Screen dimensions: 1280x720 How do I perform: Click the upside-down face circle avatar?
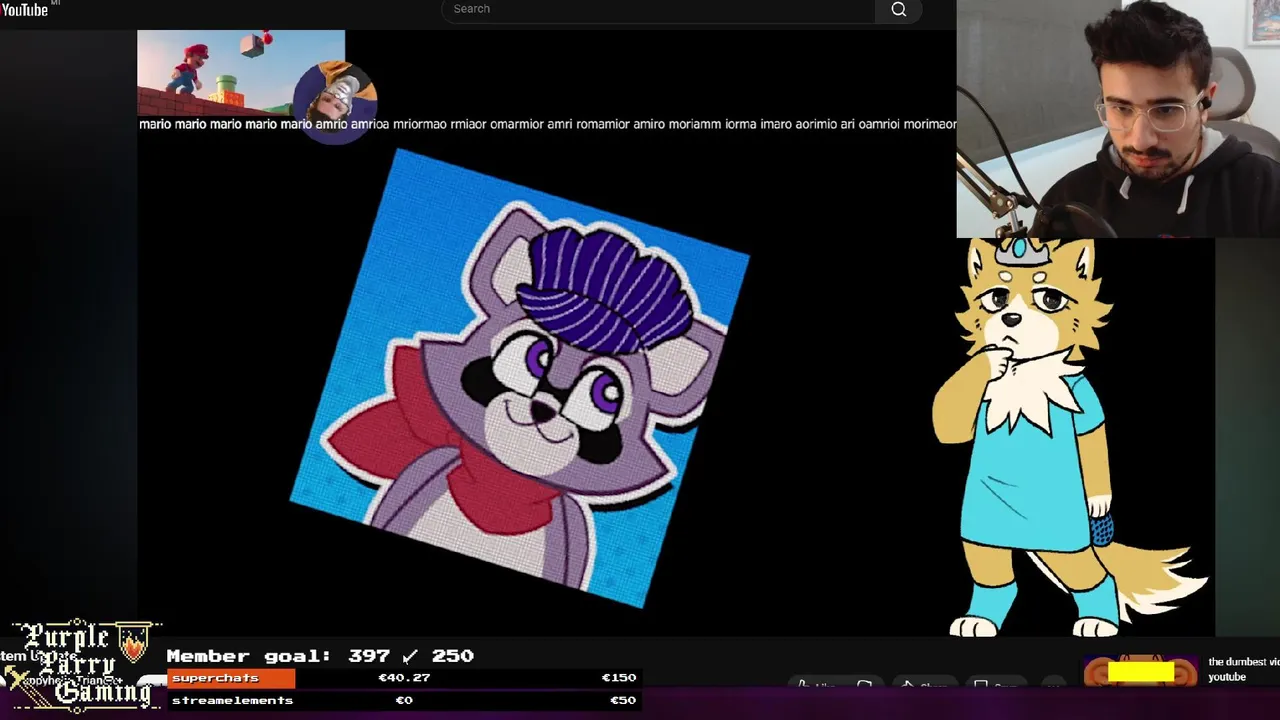point(336,101)
